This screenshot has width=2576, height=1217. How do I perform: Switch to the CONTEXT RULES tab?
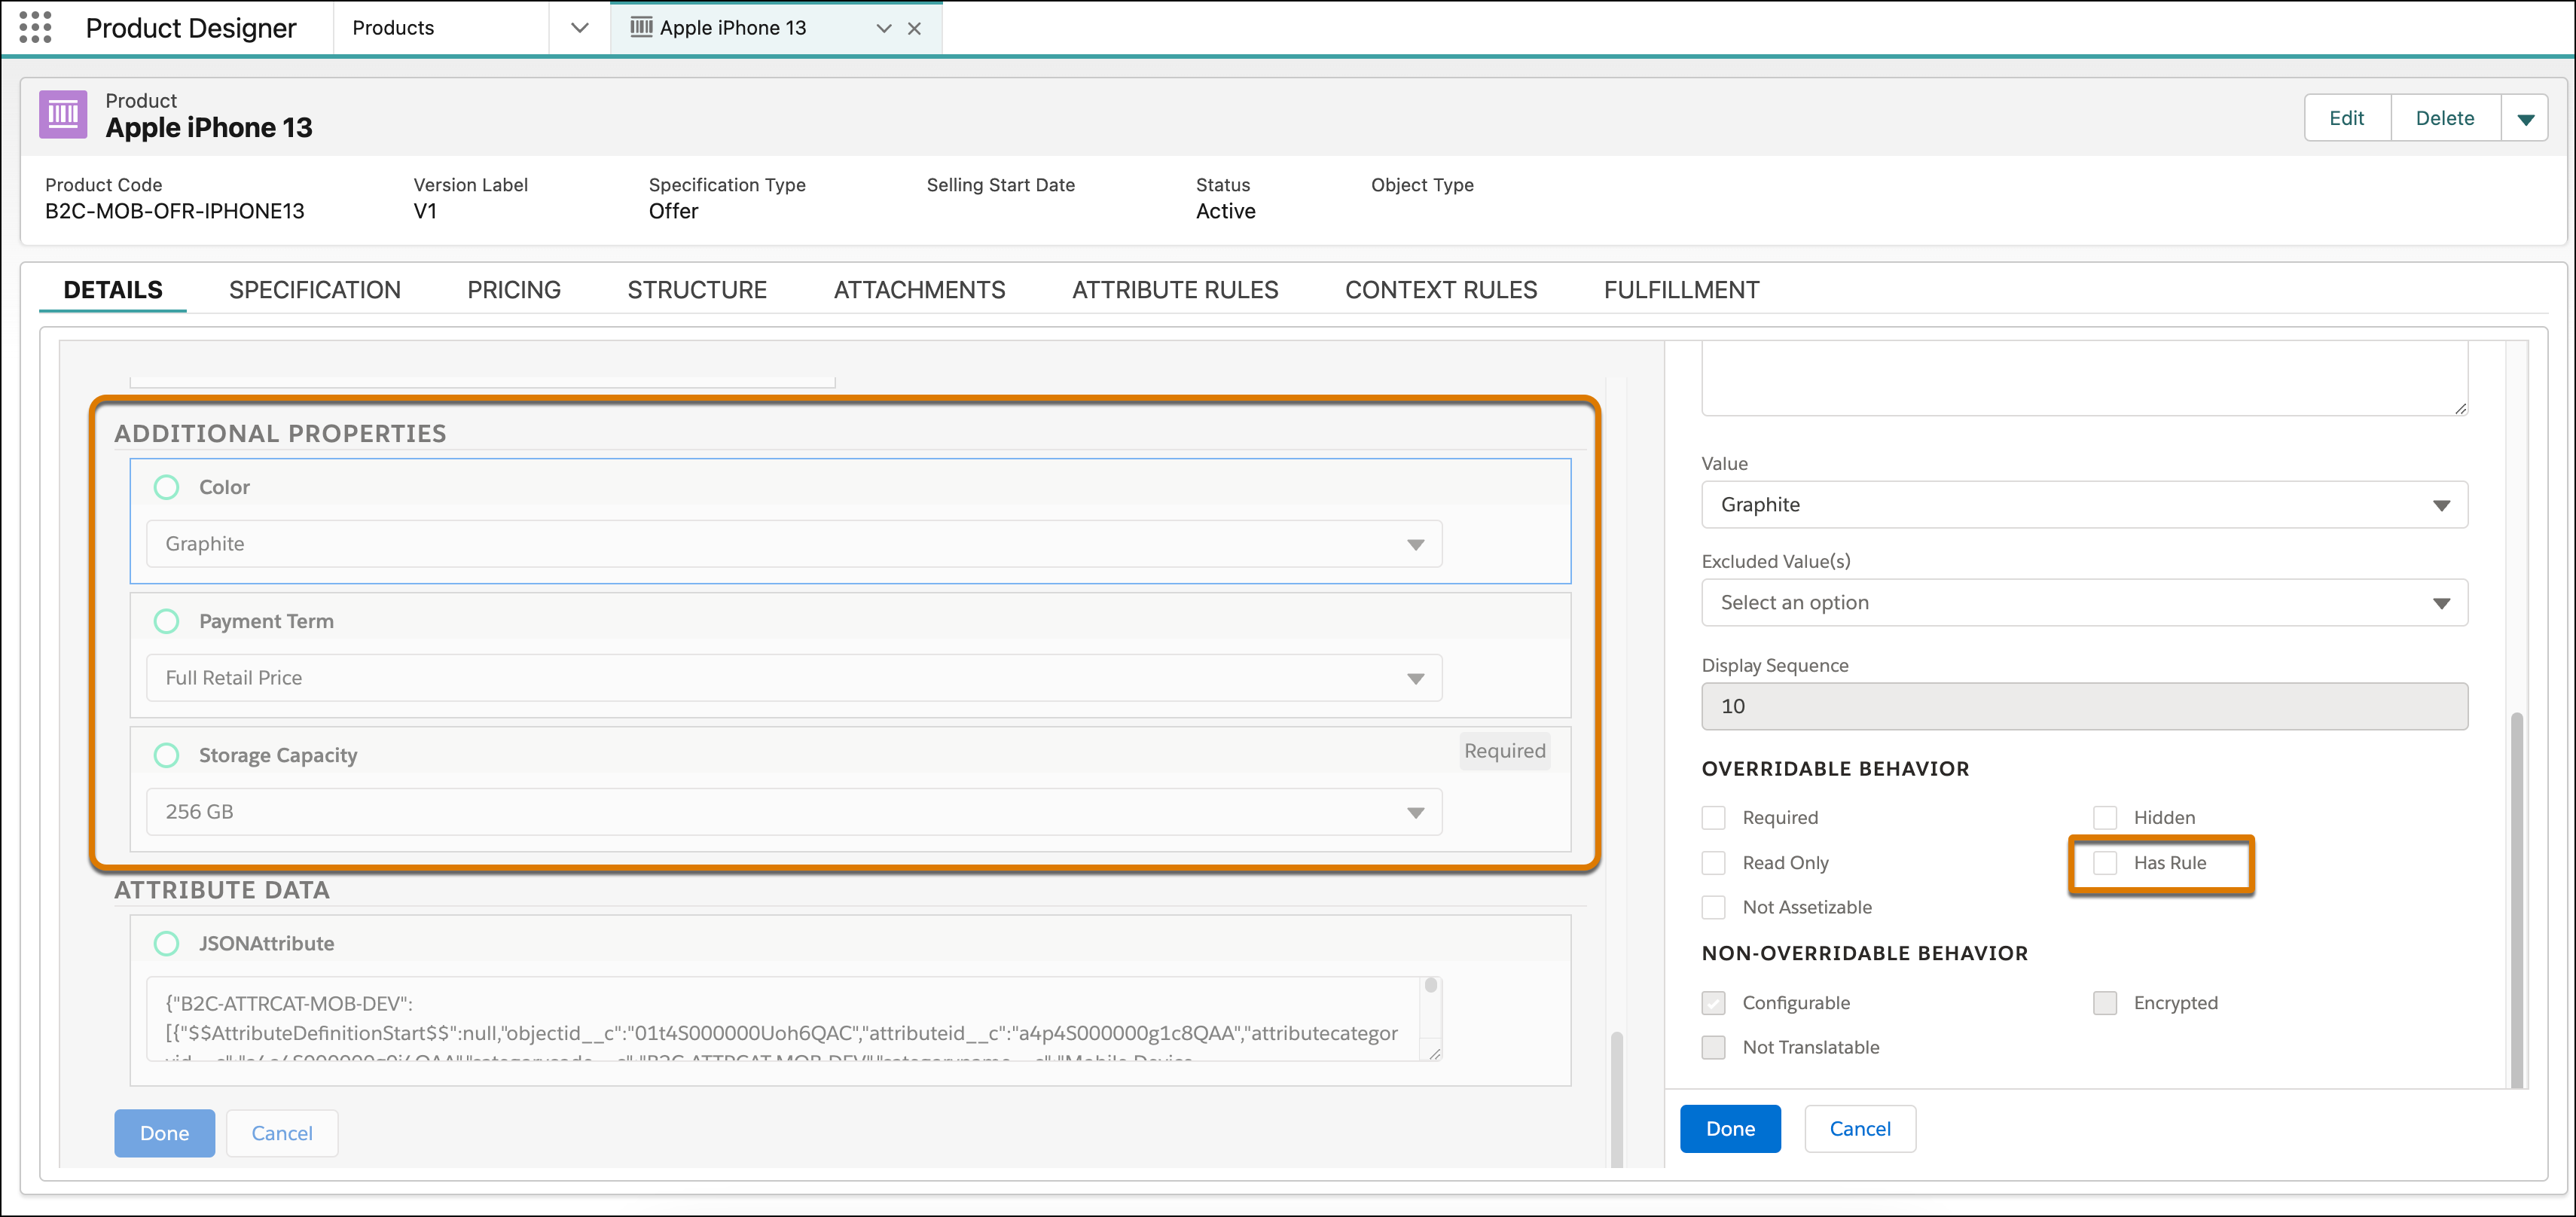(x=1441, y=290)
